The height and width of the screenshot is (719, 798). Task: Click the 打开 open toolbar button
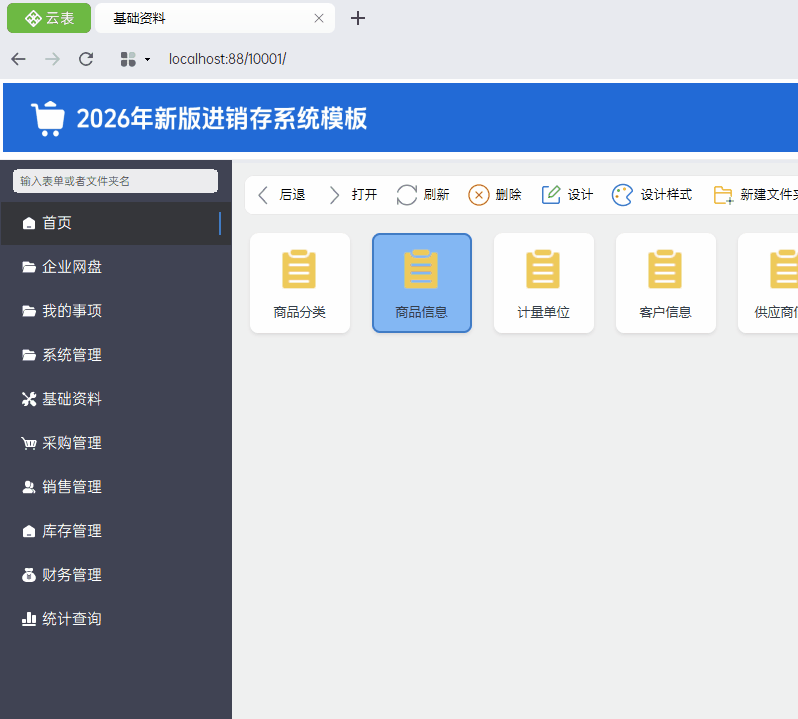(353, 195)
